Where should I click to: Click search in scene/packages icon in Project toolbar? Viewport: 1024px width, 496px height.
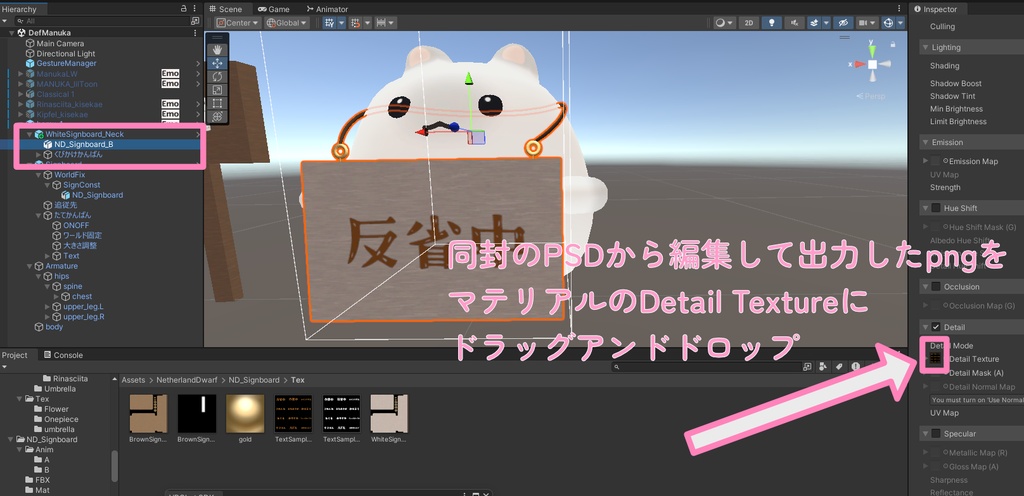[807, 367]
